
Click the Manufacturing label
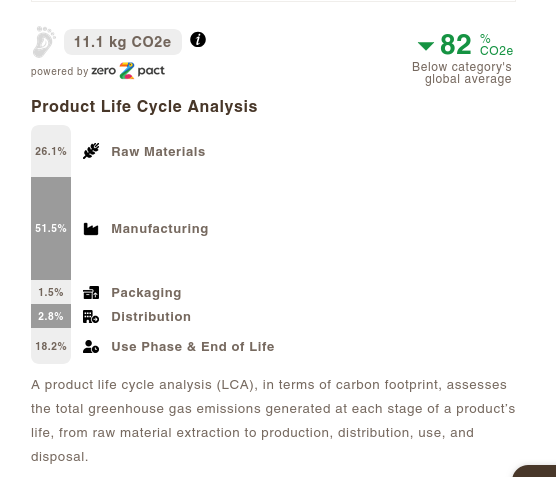[x=160, y=229]
